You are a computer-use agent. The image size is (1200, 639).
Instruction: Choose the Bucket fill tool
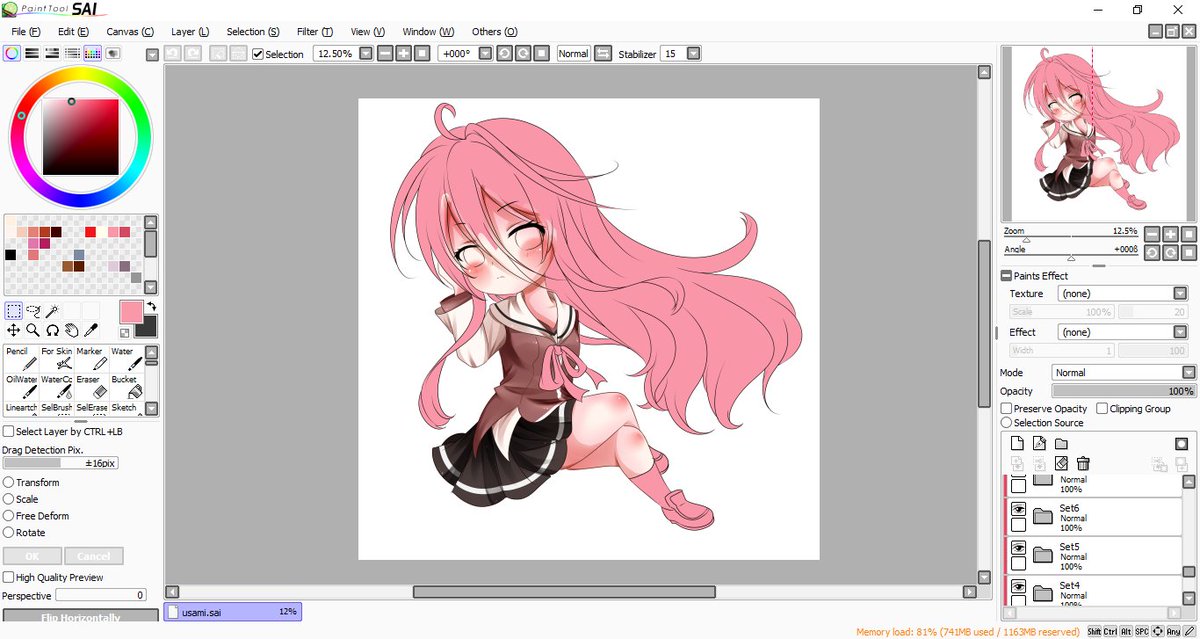tap(126, 387)
